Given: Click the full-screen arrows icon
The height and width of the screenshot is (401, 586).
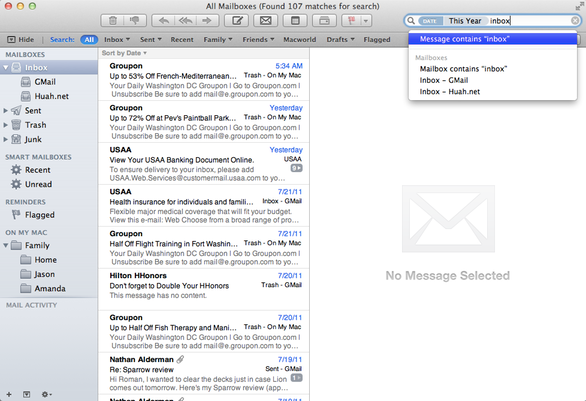Looking at the screenshot, I should (580, 6).
